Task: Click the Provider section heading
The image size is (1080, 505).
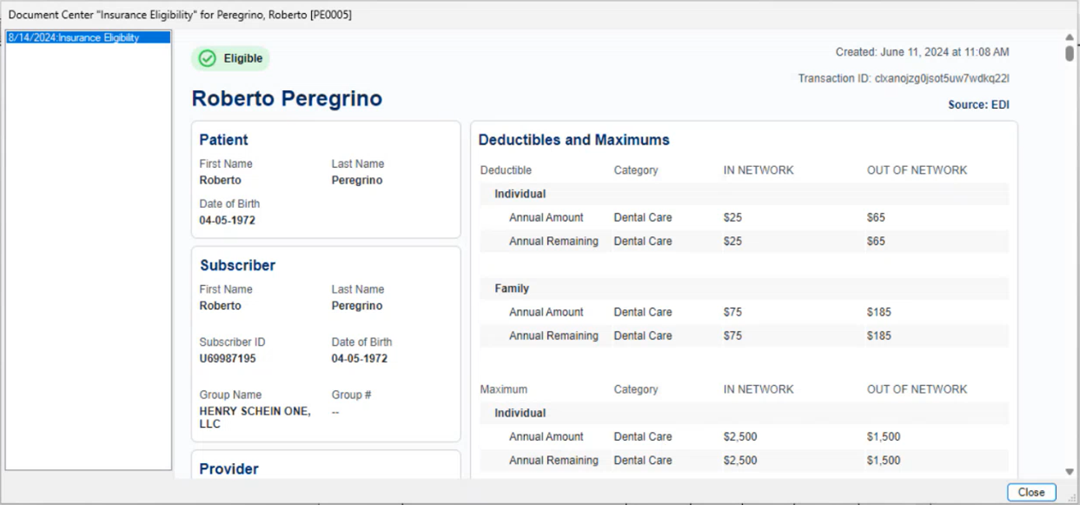Action: pos(229,469)
